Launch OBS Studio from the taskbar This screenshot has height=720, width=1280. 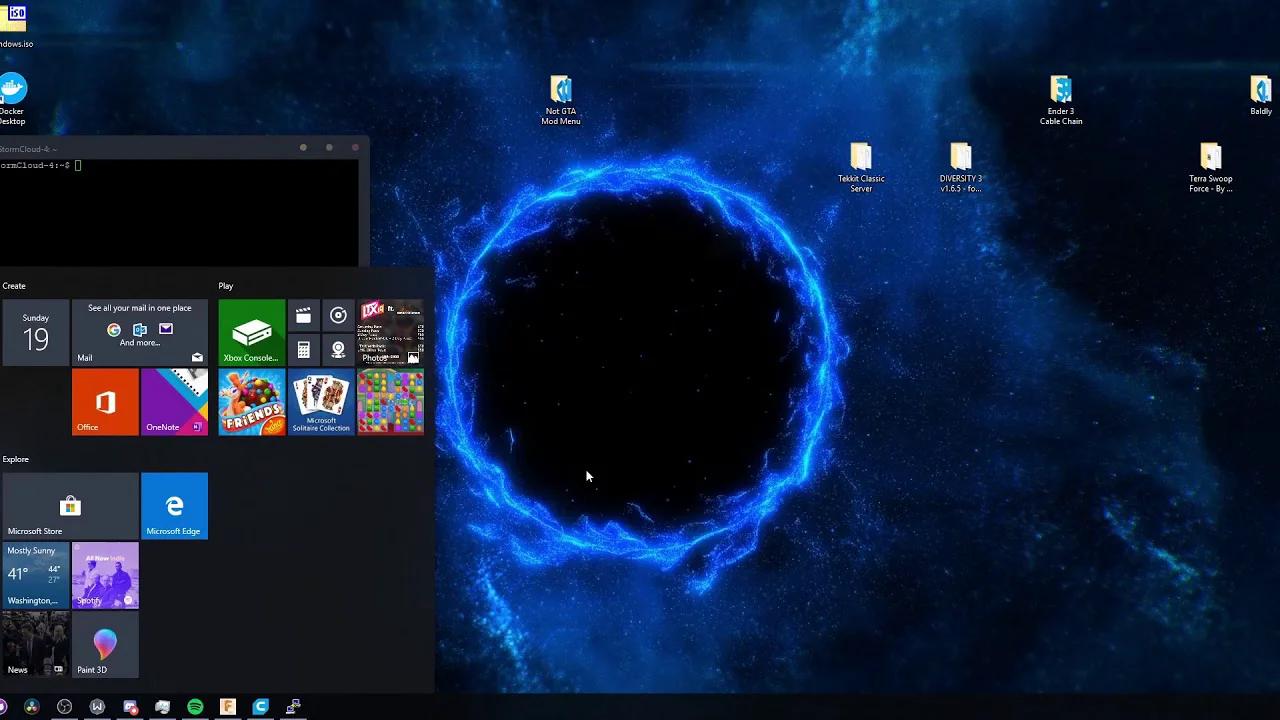pos(64,707)
